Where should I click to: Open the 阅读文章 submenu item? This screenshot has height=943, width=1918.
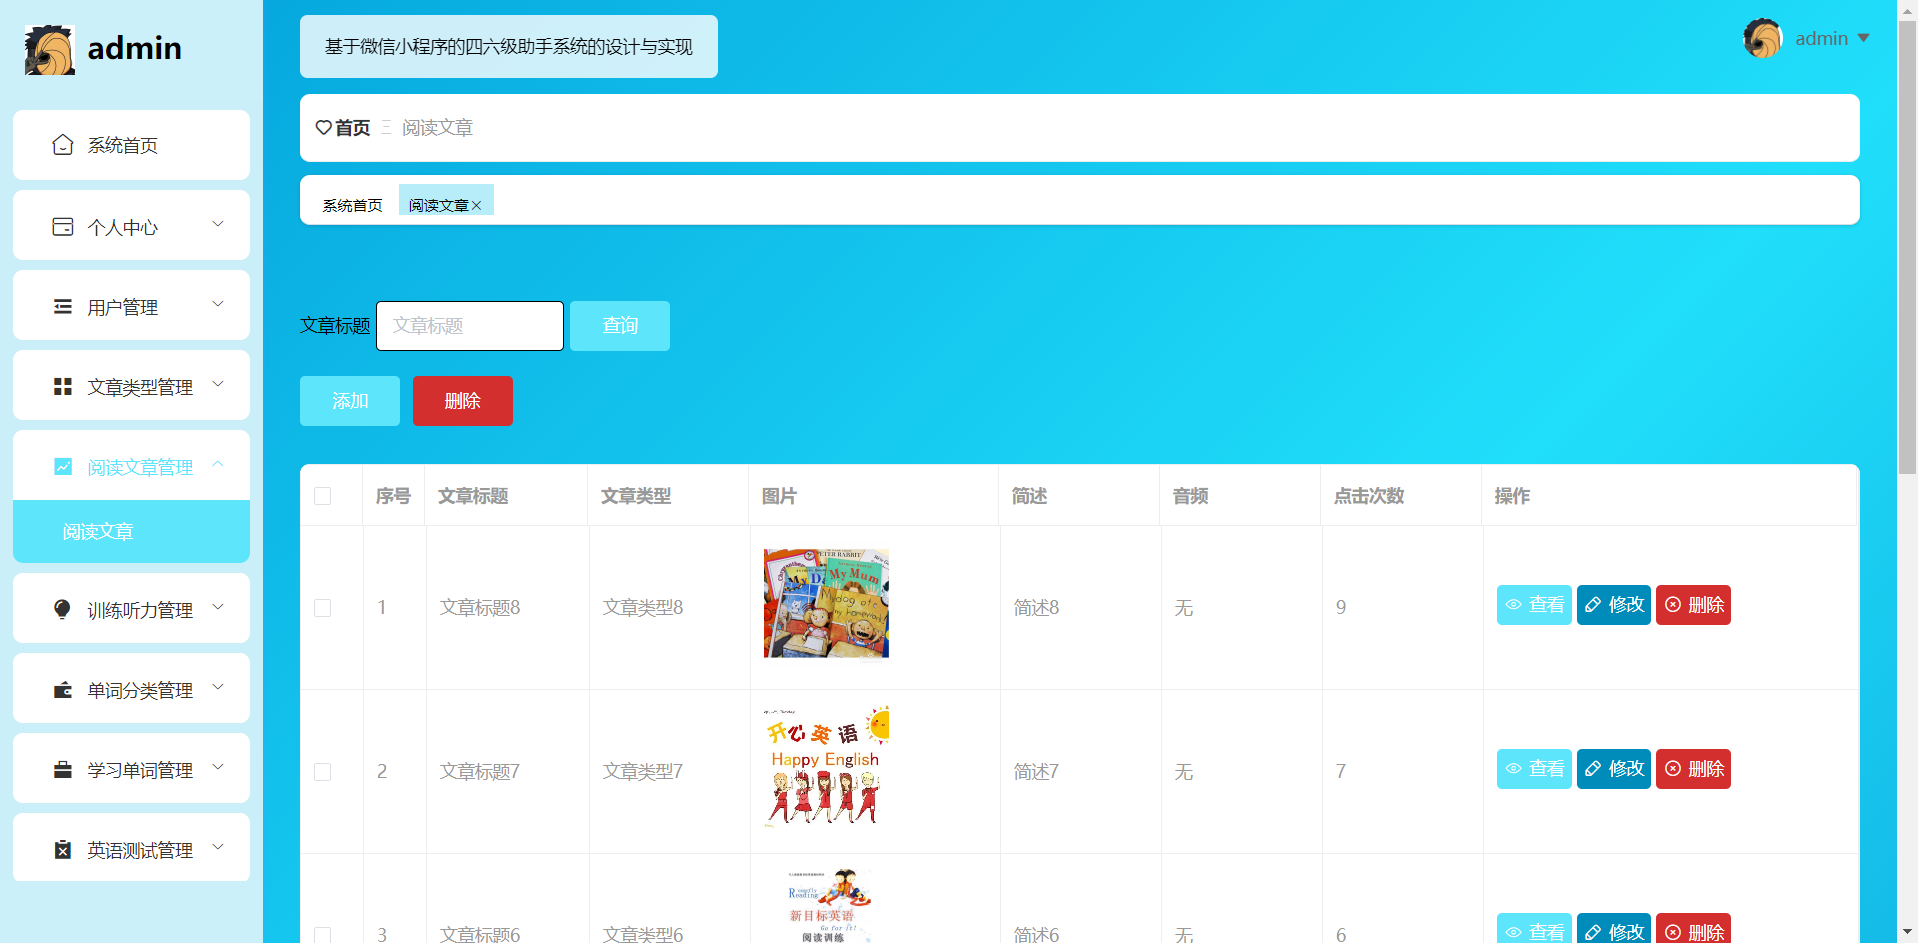point(131,531)
